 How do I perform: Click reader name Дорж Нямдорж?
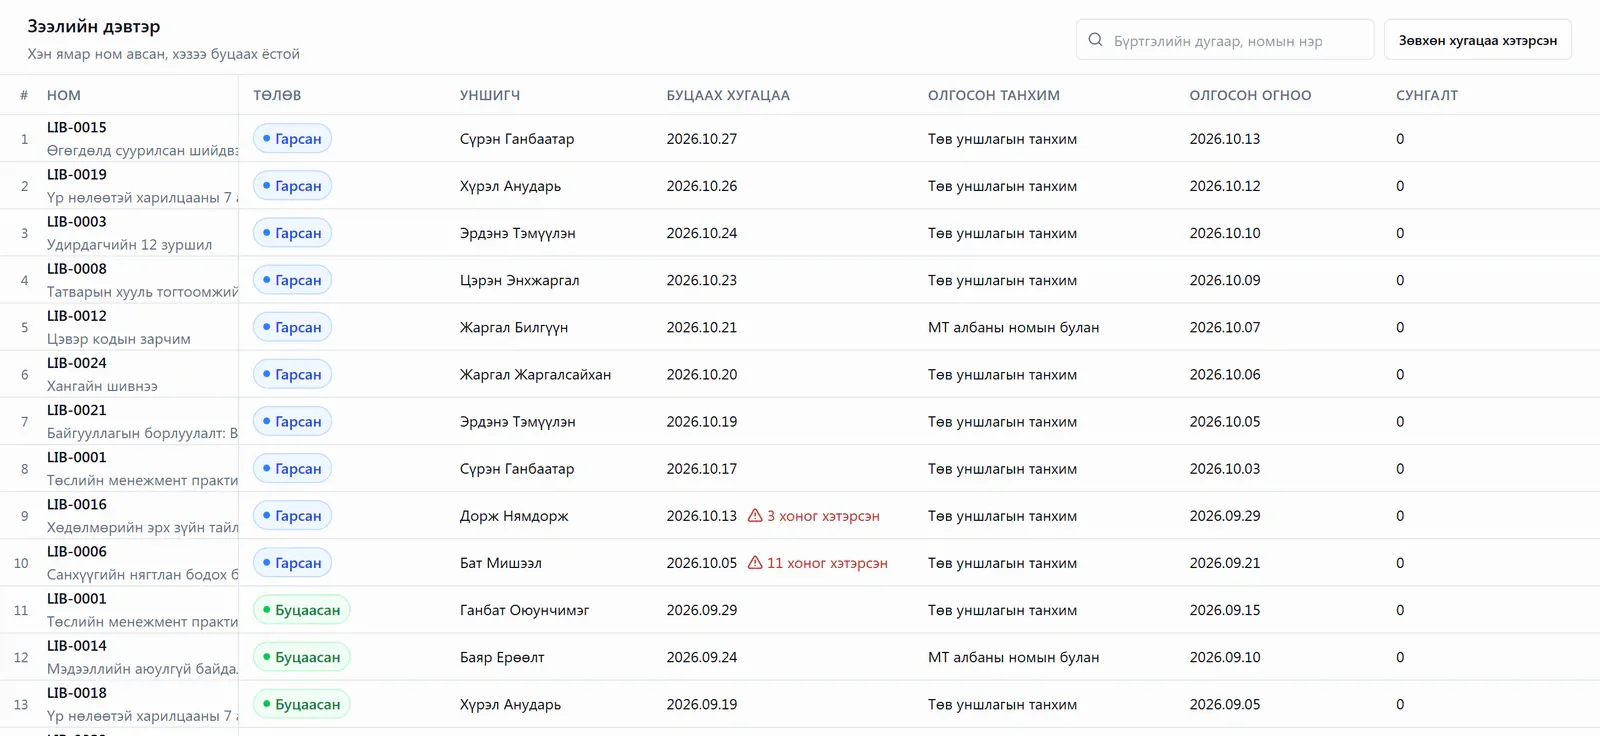(514, 516)
